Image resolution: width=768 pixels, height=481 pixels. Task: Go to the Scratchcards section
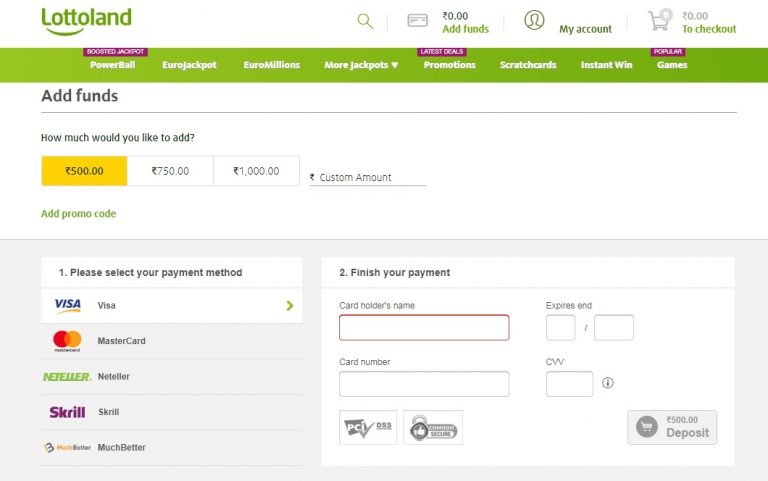(528, 65)
